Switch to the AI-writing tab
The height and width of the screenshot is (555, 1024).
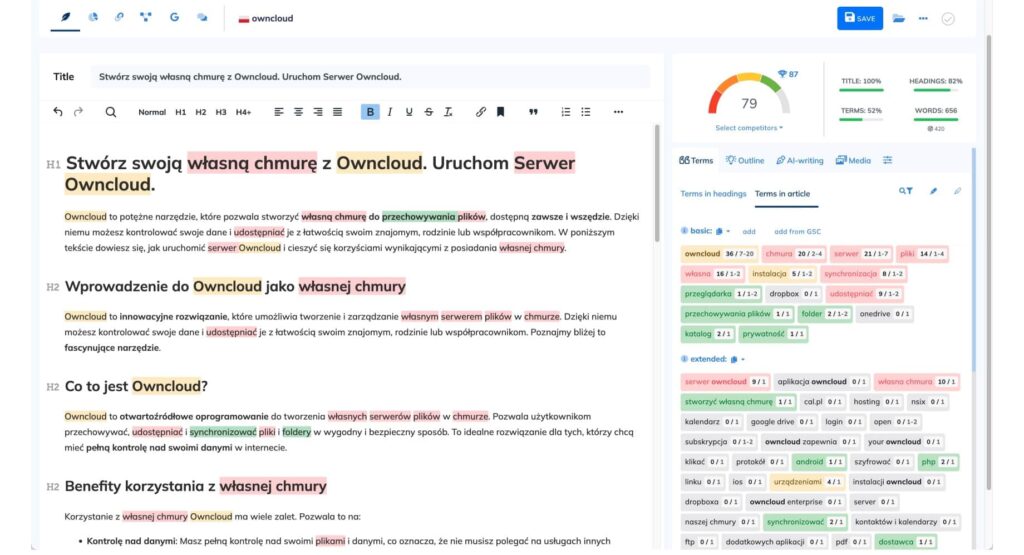800,160
